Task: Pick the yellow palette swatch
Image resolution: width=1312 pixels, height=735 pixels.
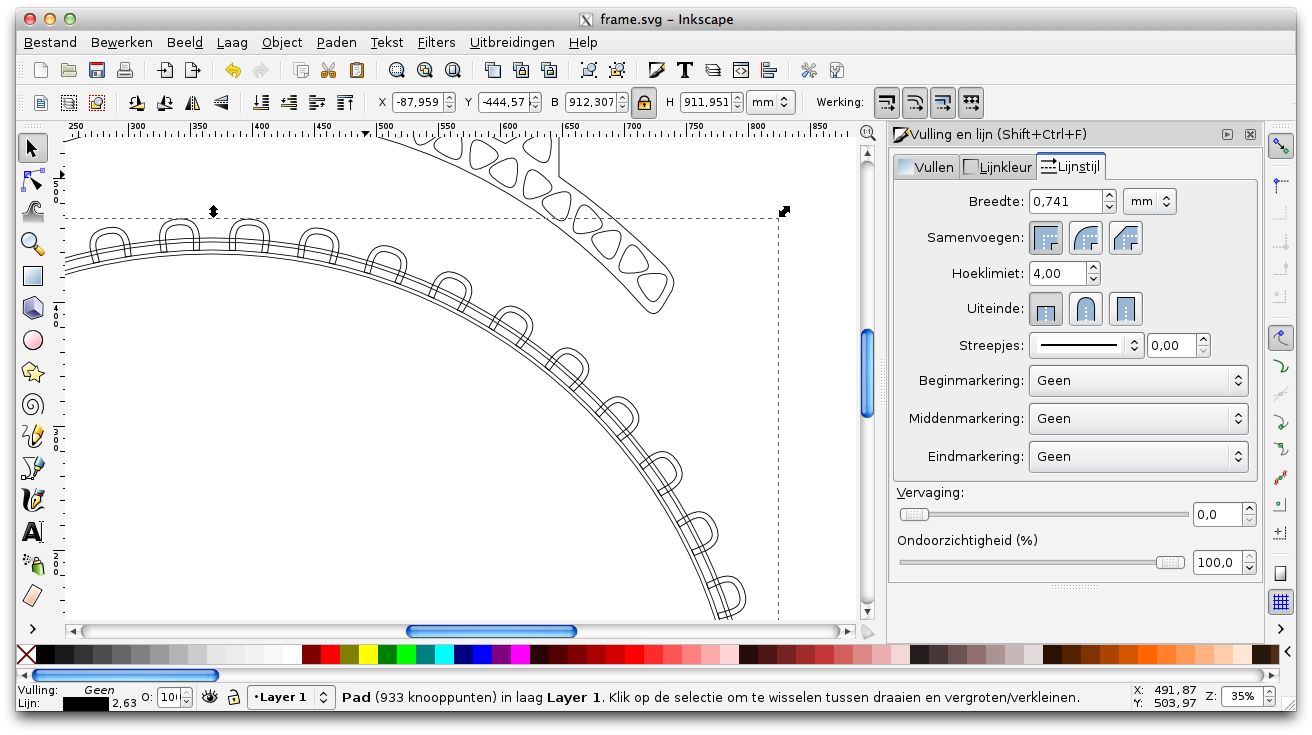Action: [x=368, y=654]
